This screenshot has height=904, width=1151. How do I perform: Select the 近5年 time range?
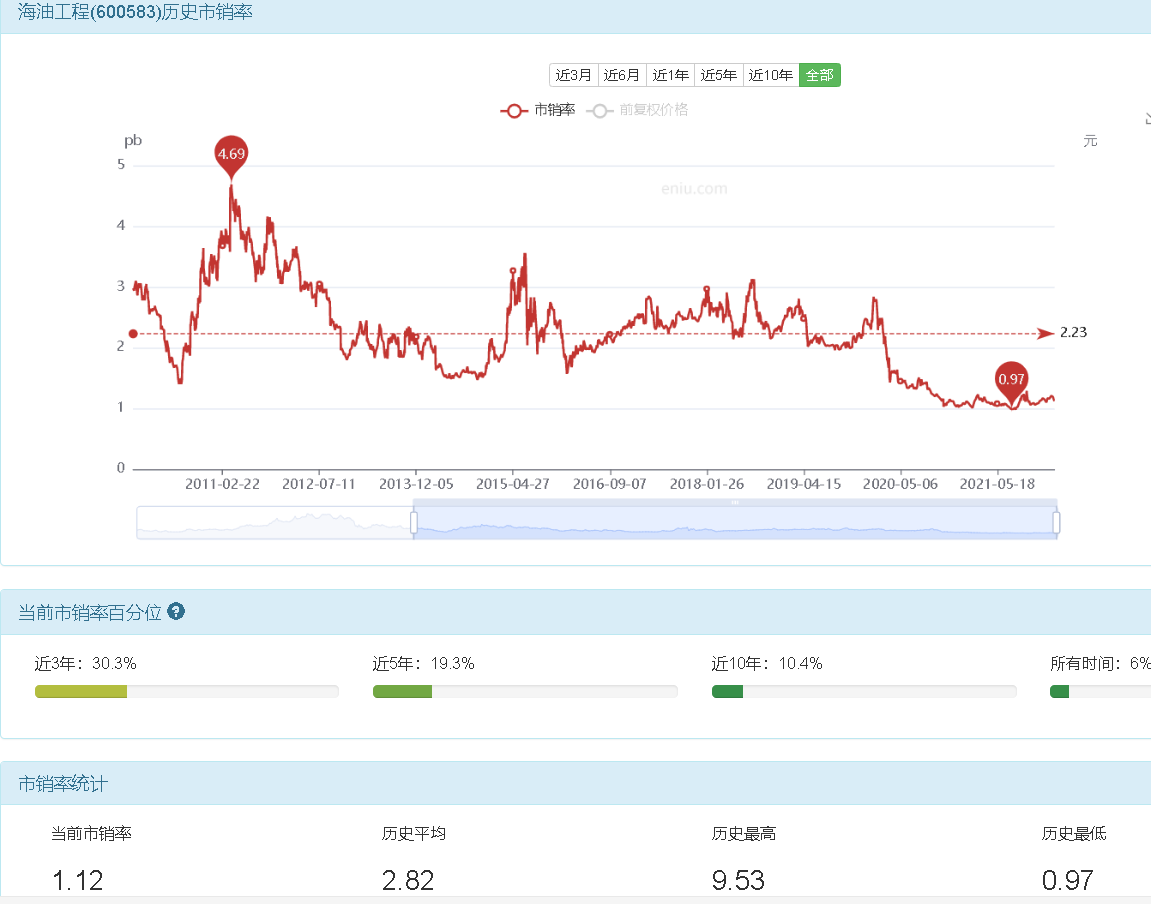tap(719, 75)
